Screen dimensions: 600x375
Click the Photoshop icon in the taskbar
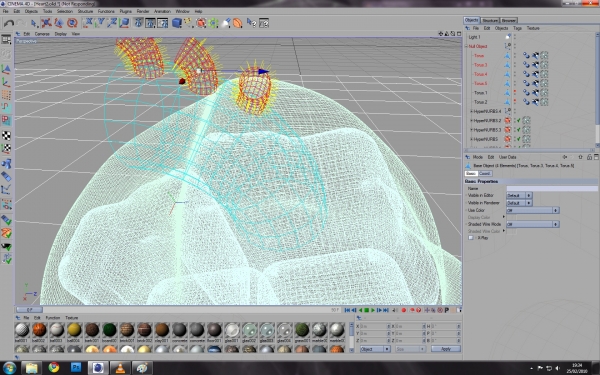76,368
